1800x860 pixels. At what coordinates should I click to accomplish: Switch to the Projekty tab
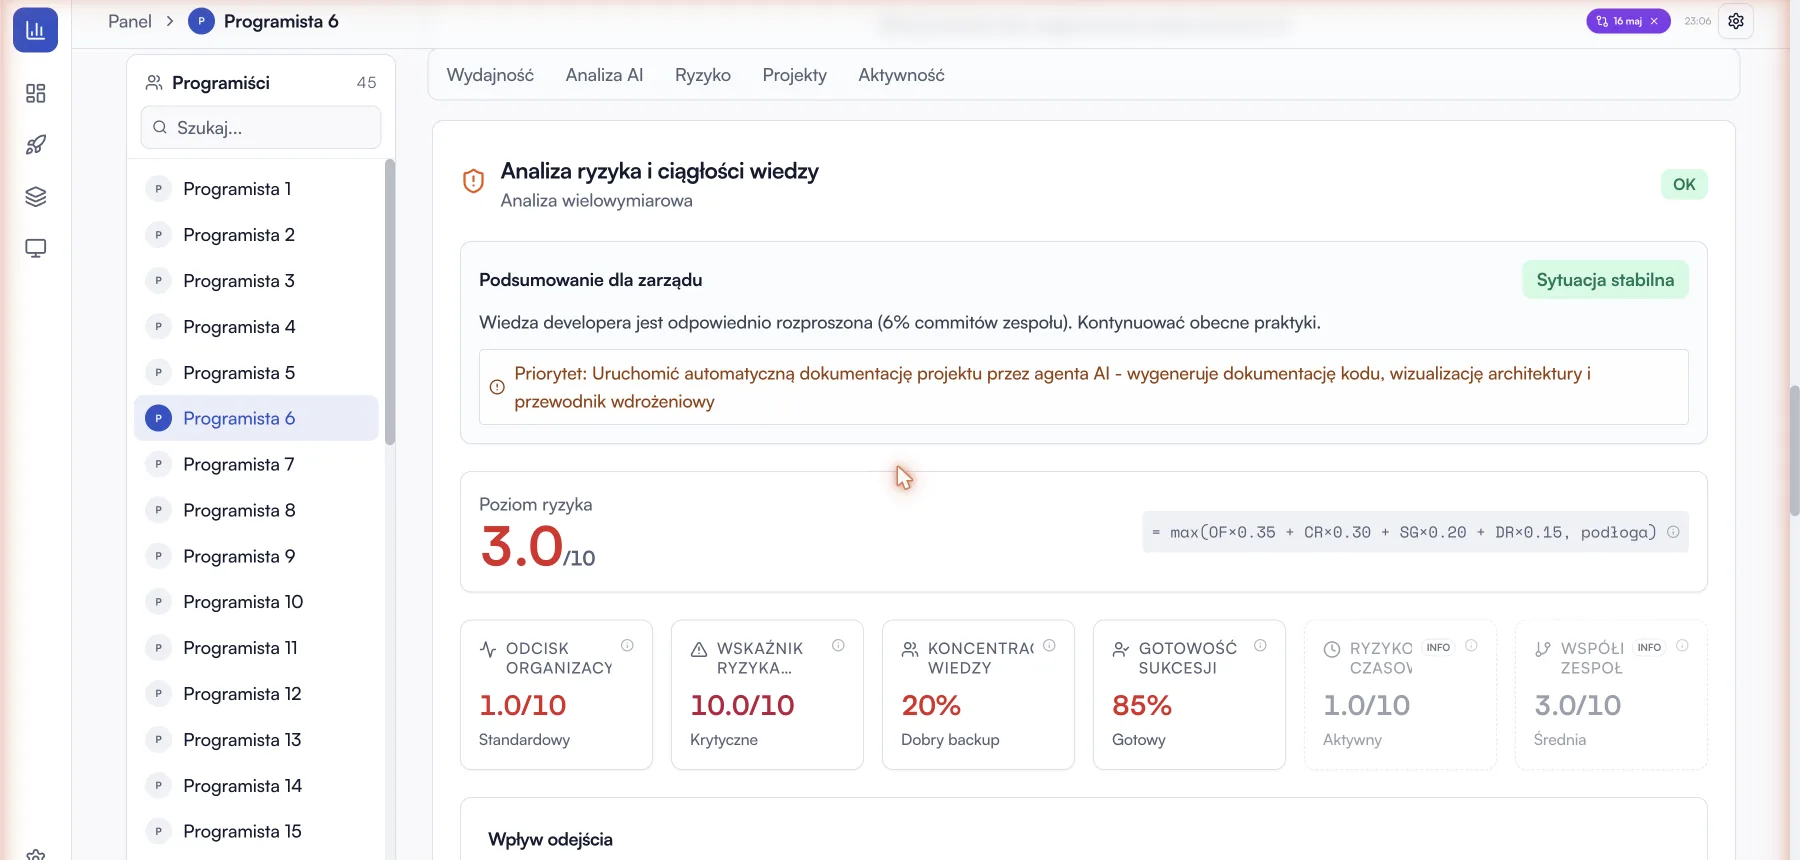point(795,75)
